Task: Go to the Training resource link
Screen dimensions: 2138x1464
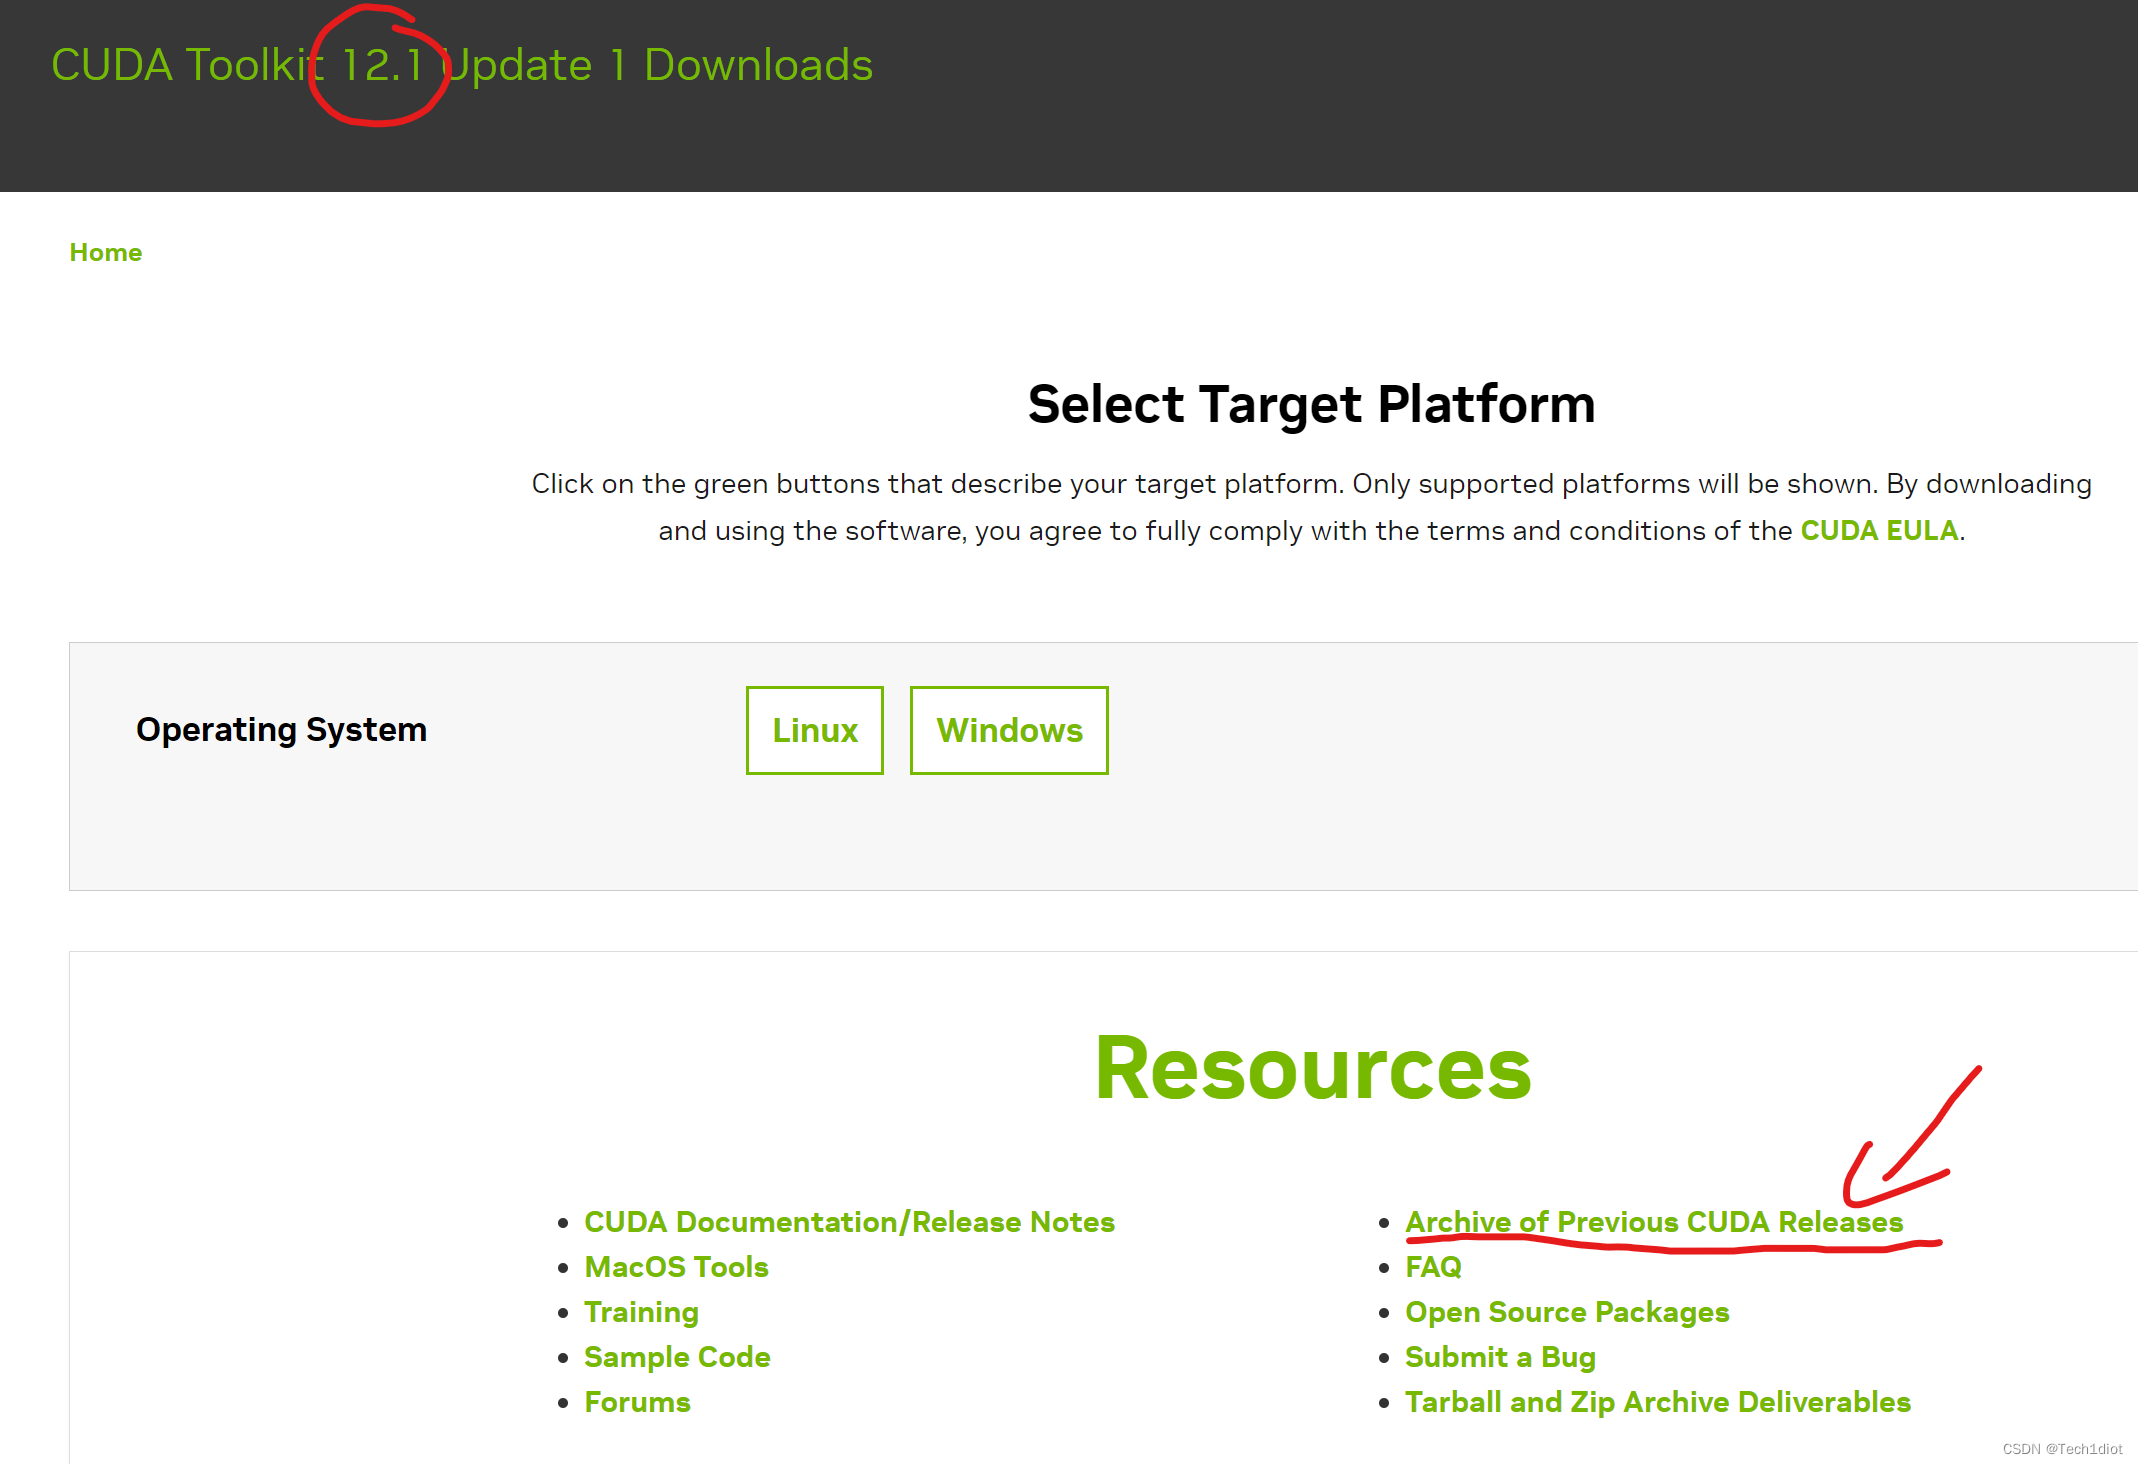Action: [x=641, y=1312]
